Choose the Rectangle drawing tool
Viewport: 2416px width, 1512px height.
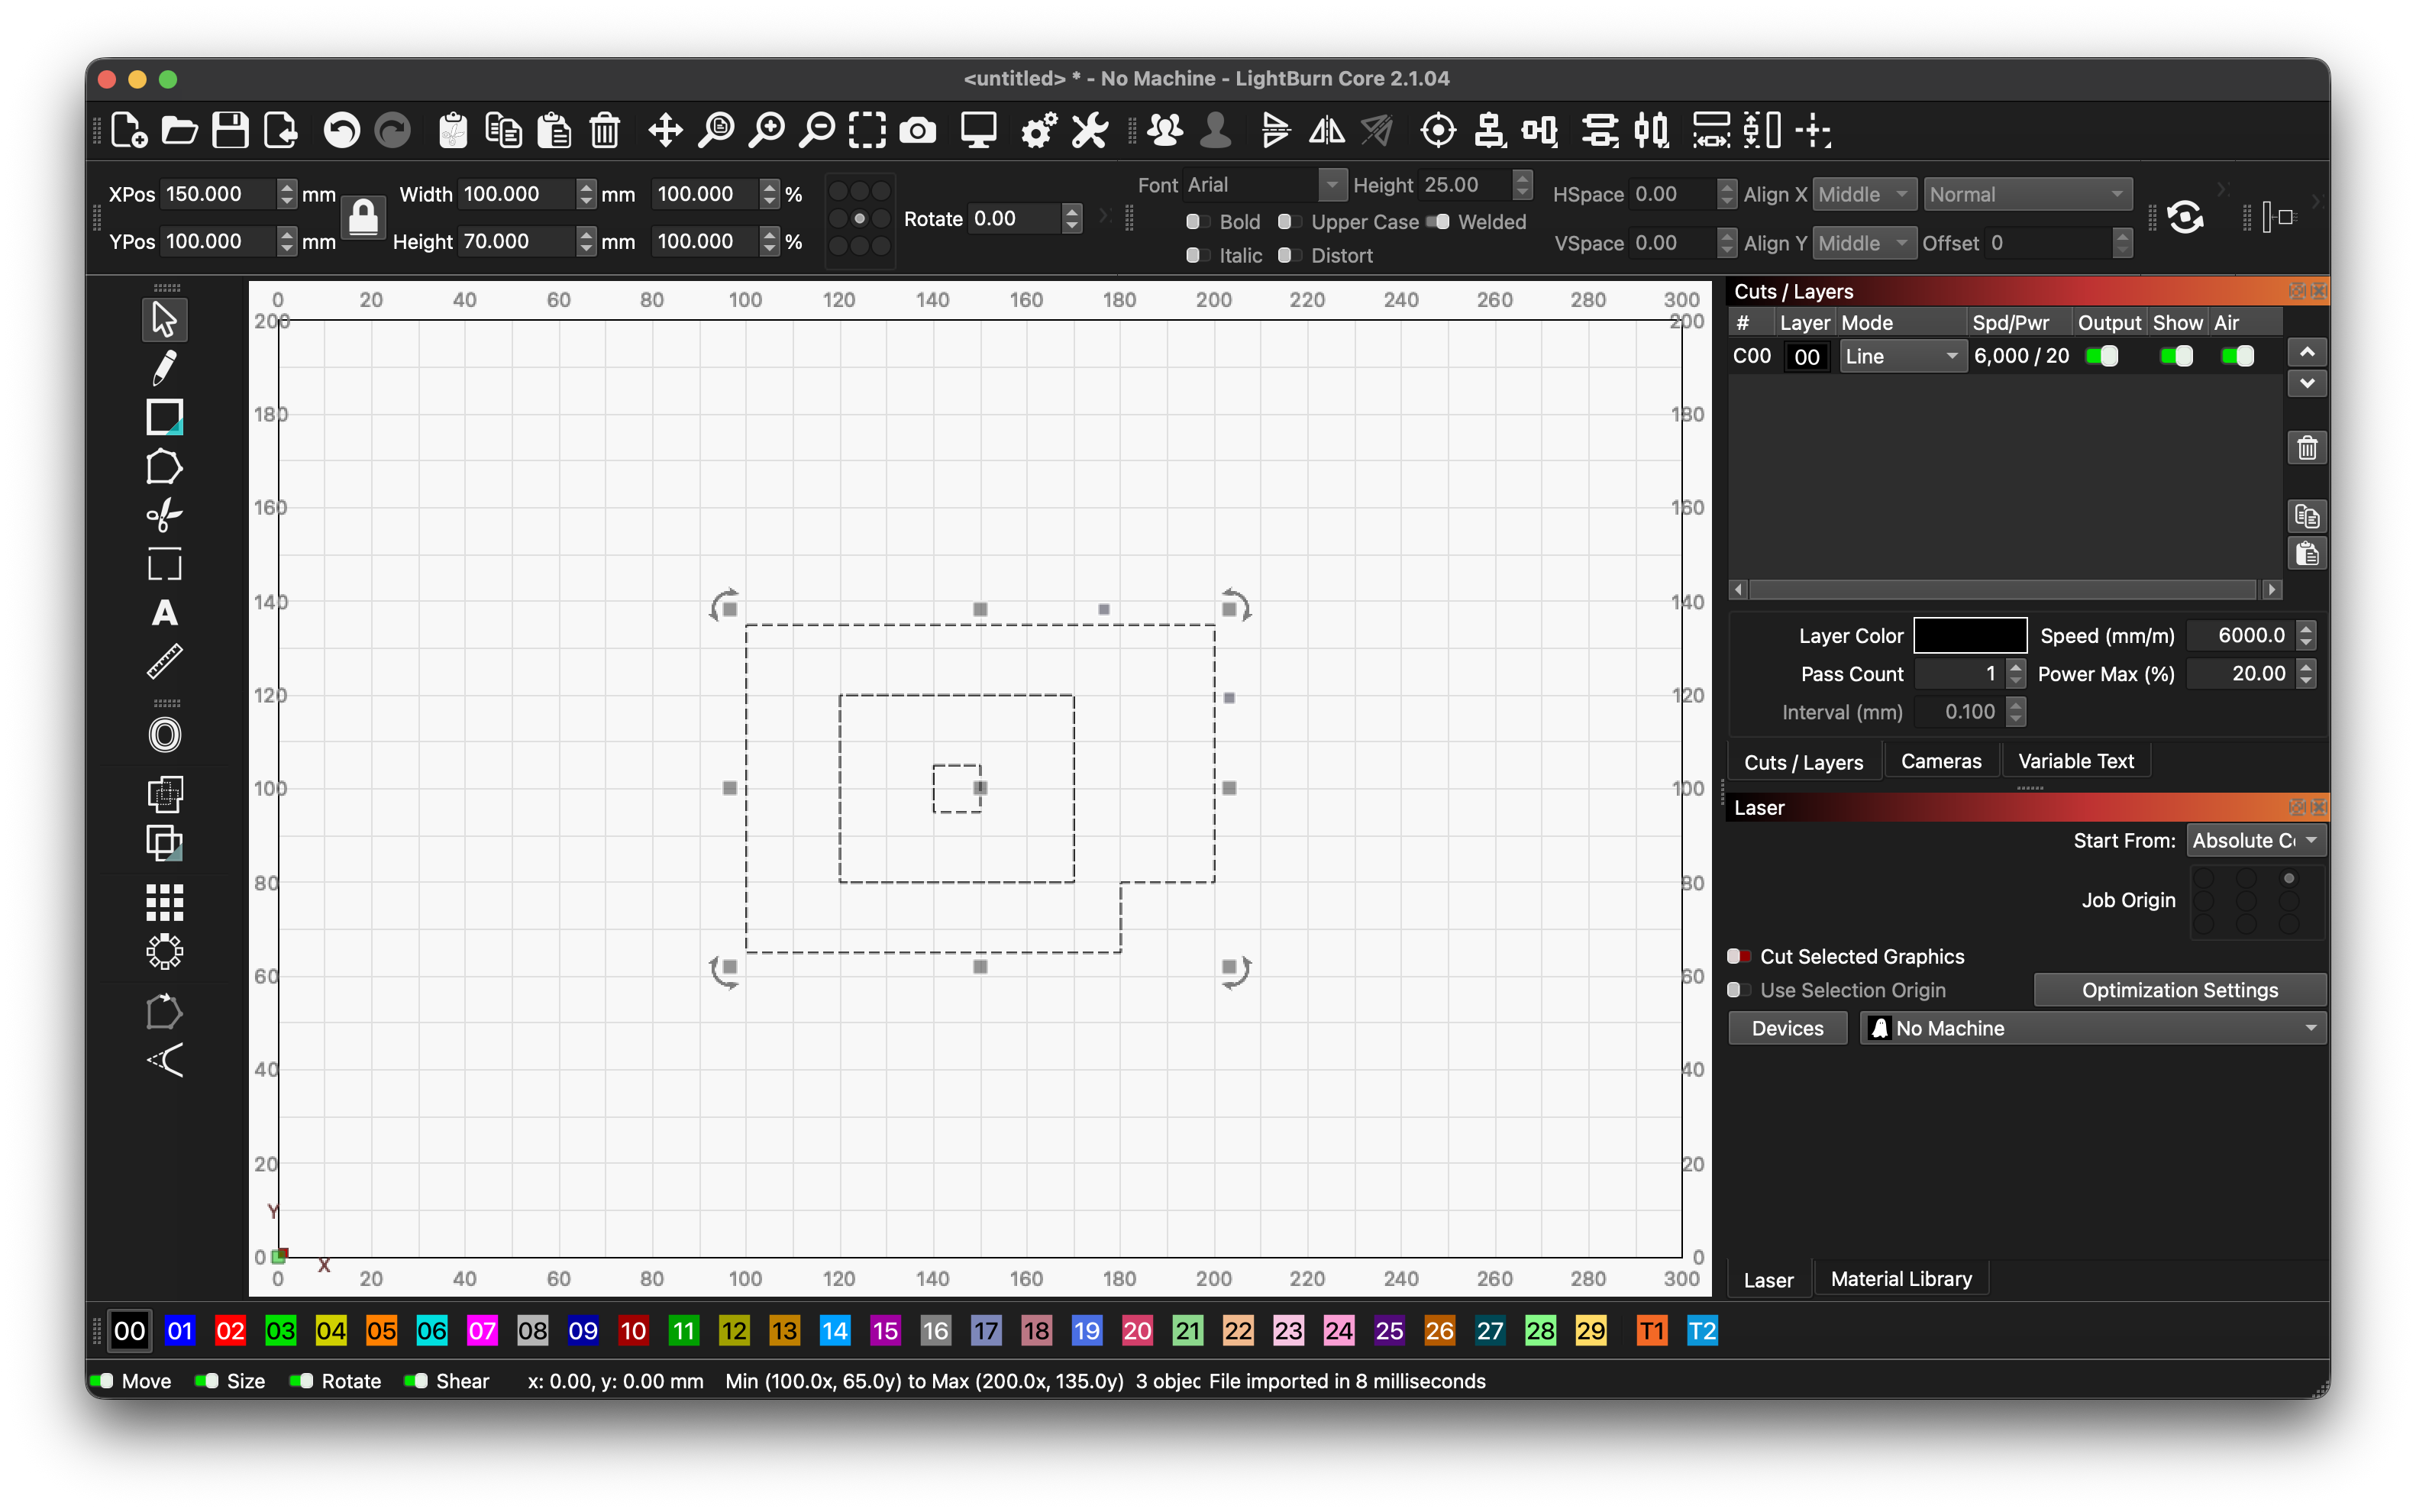[x=164, y=417]
